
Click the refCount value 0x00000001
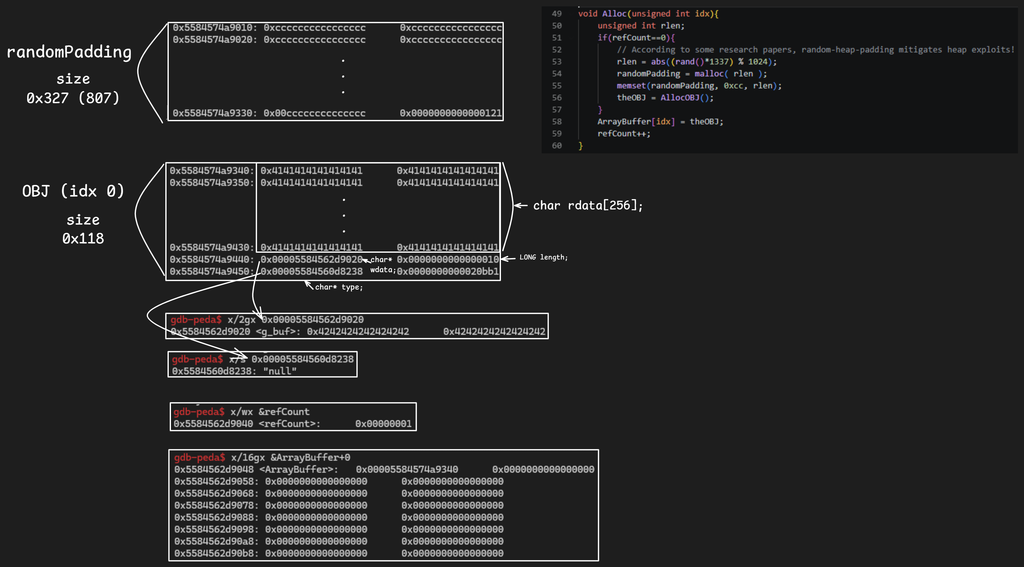[x=383, y=424]
